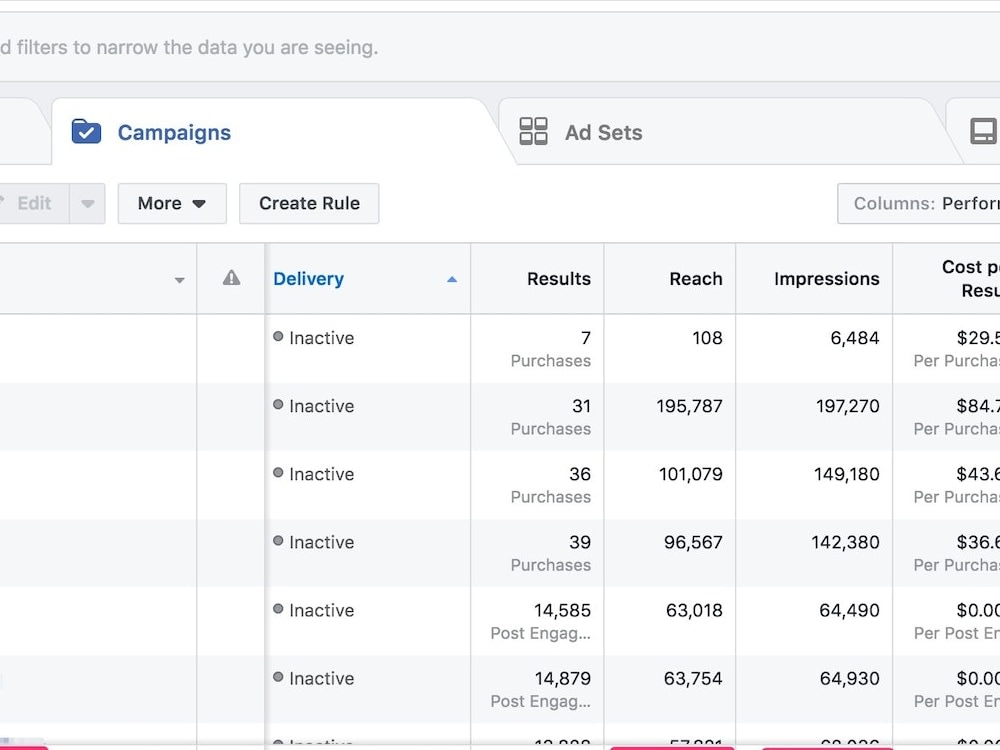Open the More dropdown menu
The image size is (1000, 750).
pos(172,203)
